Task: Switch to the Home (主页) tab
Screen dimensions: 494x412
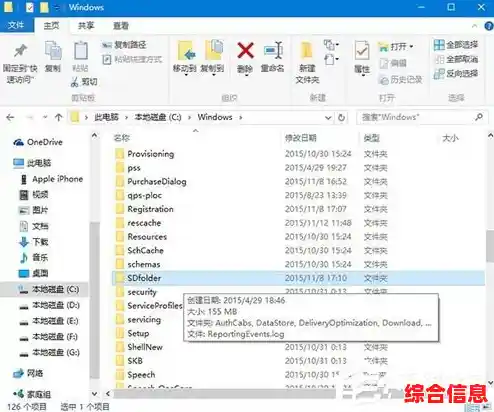Action: click(x=52, y=25)
